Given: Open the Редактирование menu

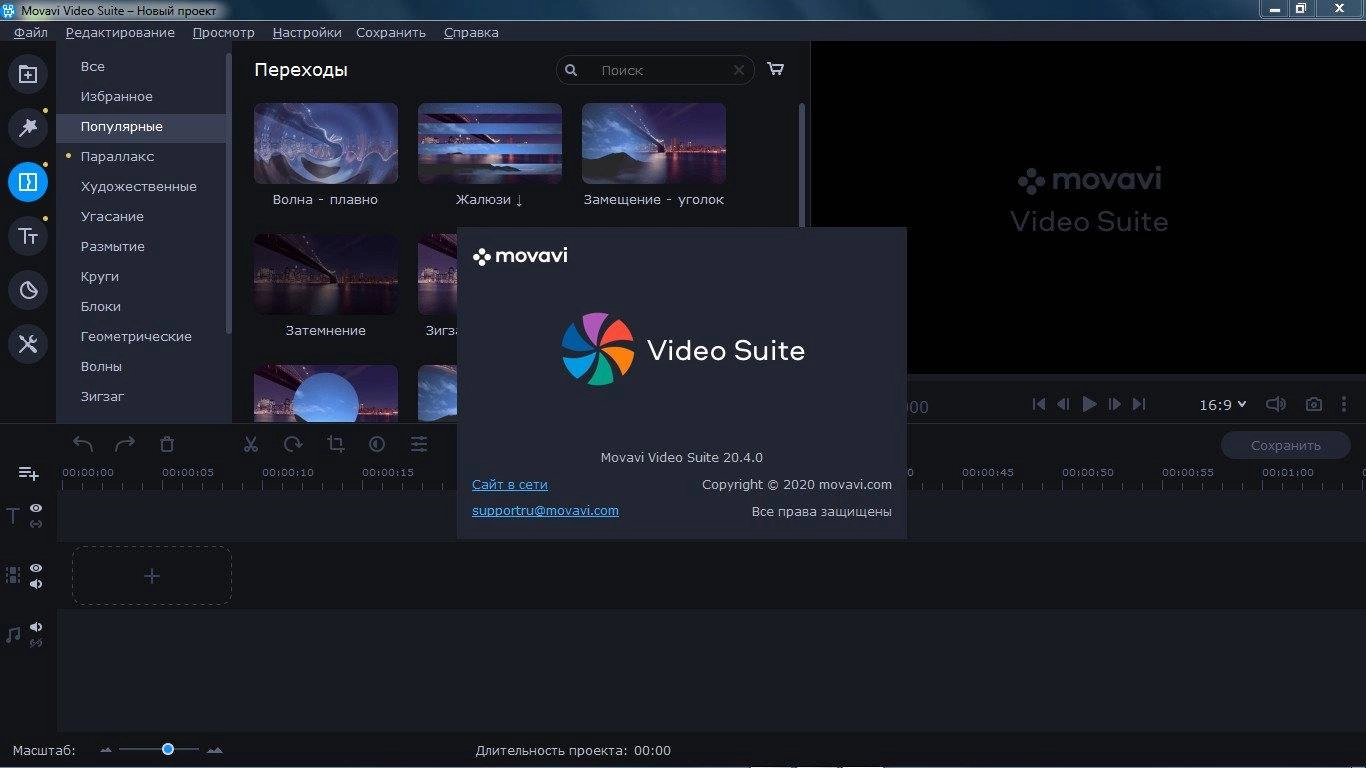Looking at the screenshot, I should click(x=120, y=32).
